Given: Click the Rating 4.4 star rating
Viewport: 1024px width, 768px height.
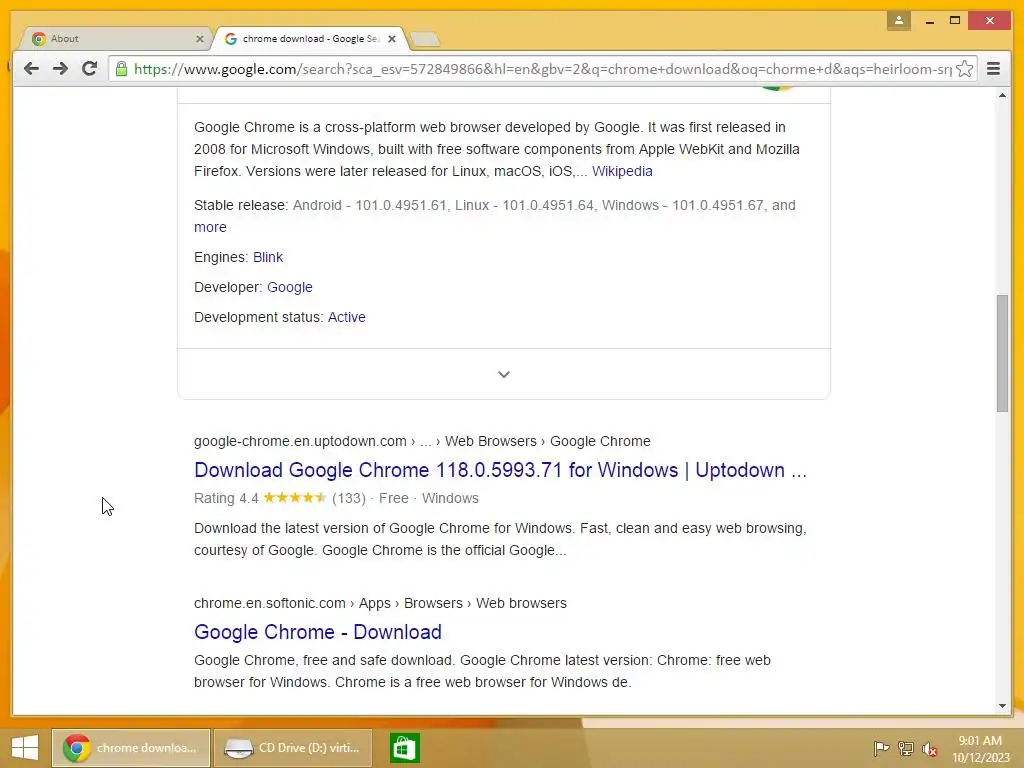Looking at the screenshot, I should 295,498.
